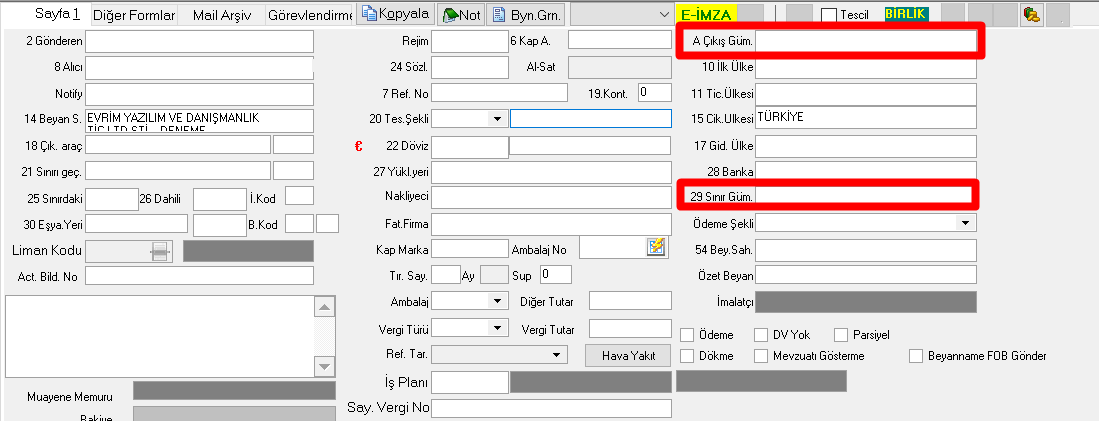Screen dimensions: 1099x421
Task: Click the Byn.Grn. document toolbar button
Action: coord(525,14)
